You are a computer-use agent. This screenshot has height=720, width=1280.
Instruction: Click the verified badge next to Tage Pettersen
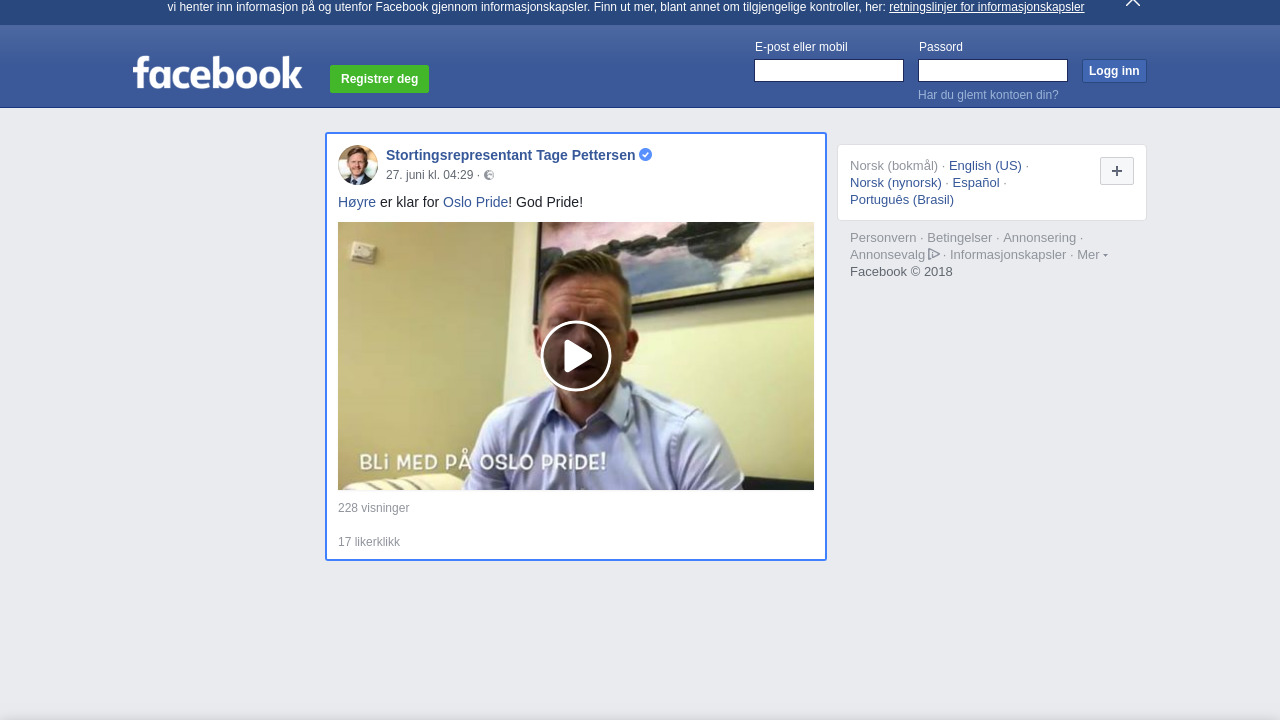click(646, 155)
